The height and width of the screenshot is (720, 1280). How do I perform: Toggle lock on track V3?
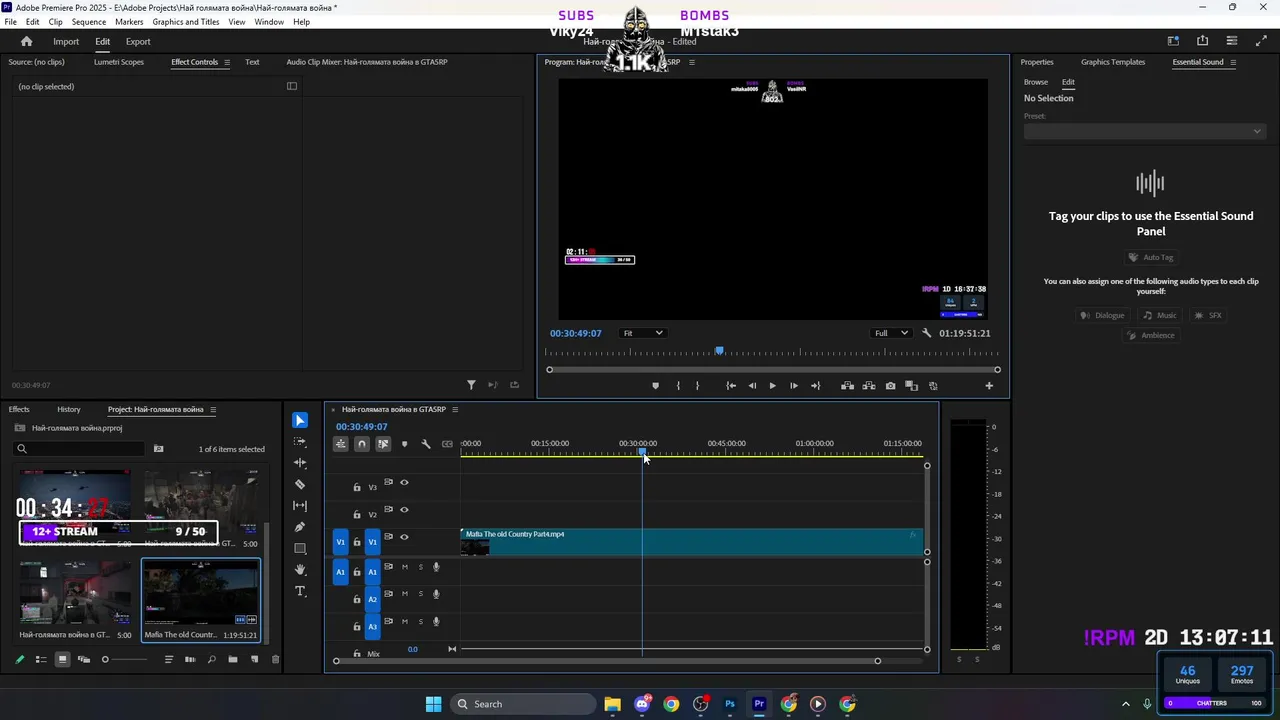(357, 487)
